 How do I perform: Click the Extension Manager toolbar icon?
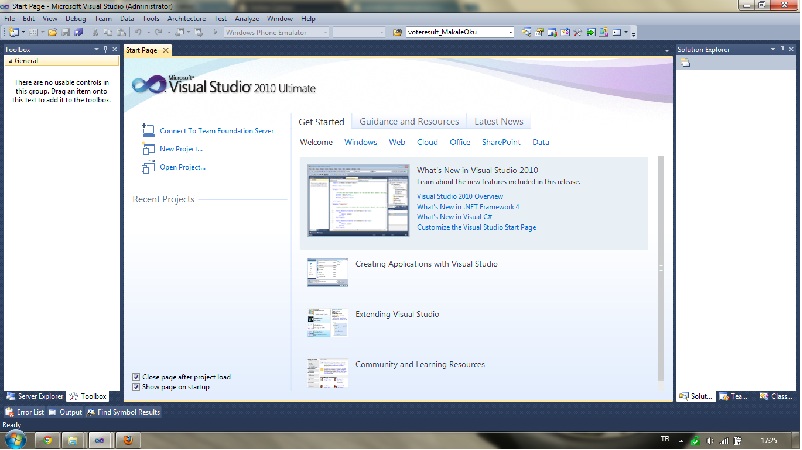point(604,32)
